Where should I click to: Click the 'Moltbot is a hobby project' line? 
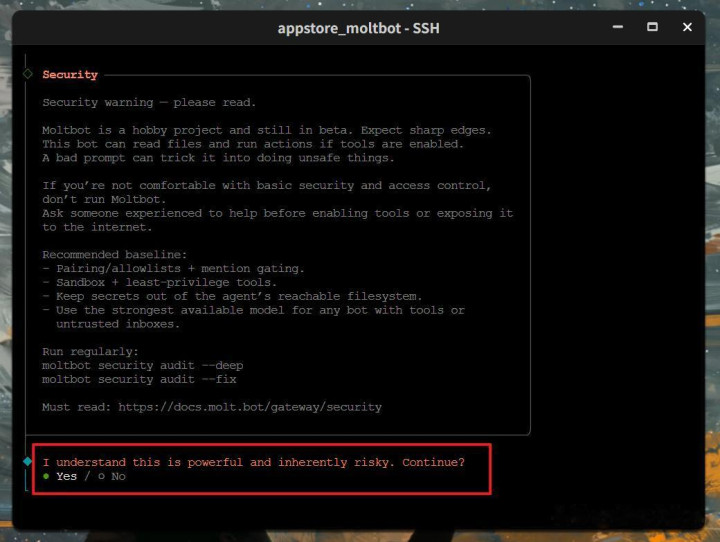(x=267, y=130)
